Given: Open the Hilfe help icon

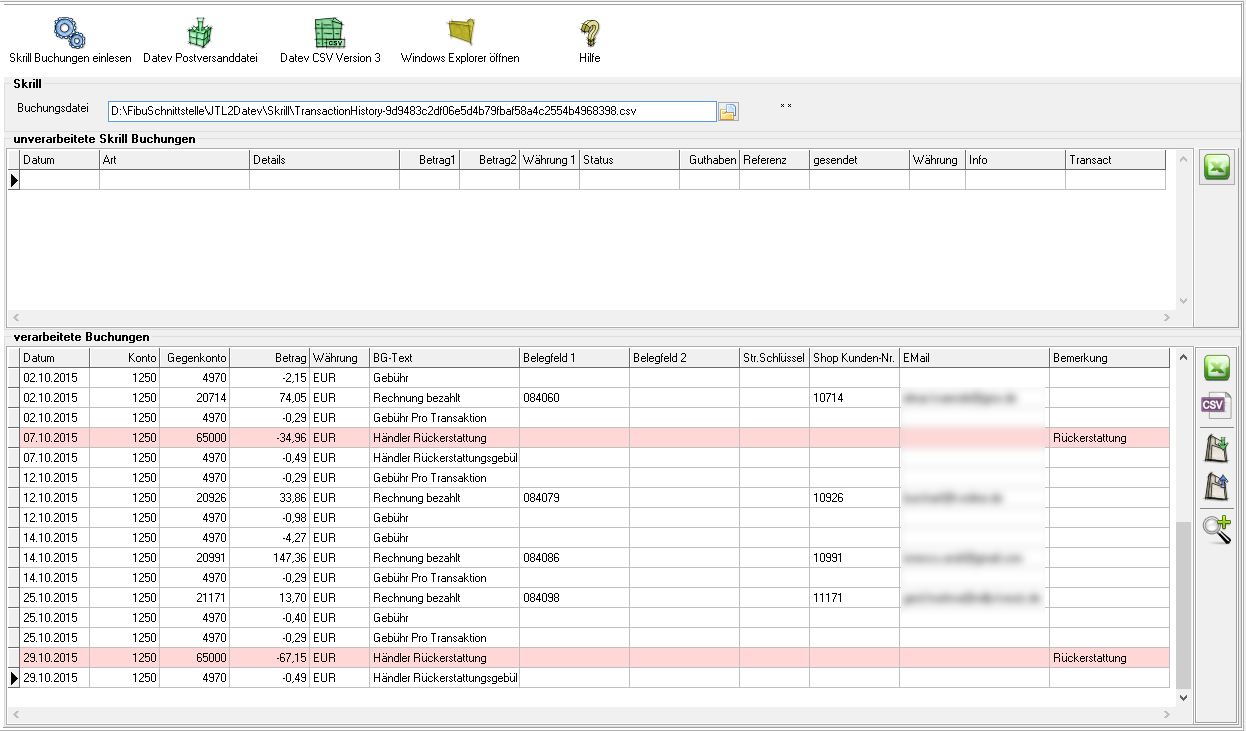Looking at the screenshot, I should (589, 33).
